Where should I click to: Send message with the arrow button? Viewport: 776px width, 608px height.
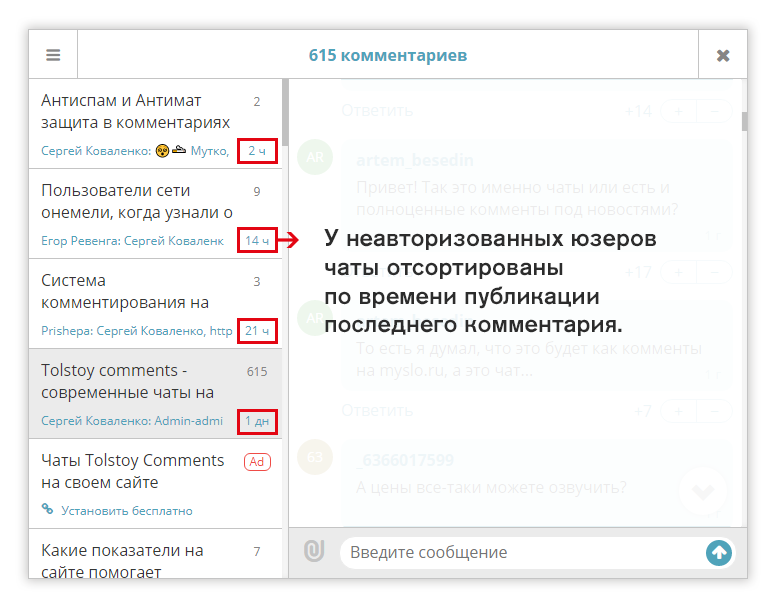pos(719,553)
